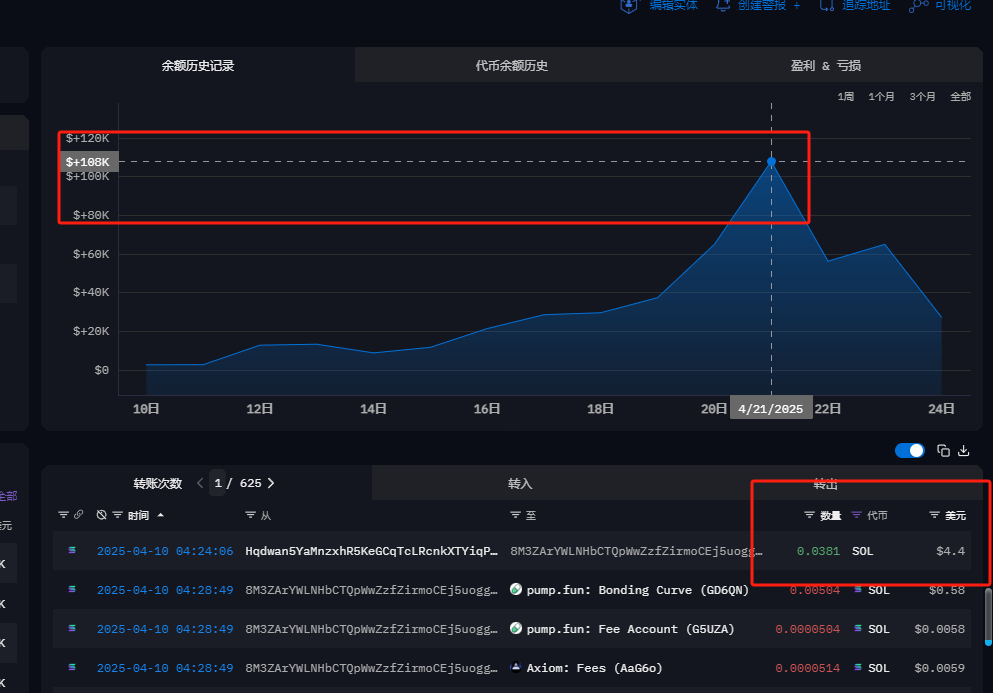Set chart range to 1周
Screen dimensions: 993x693
[x=845, y=97]
